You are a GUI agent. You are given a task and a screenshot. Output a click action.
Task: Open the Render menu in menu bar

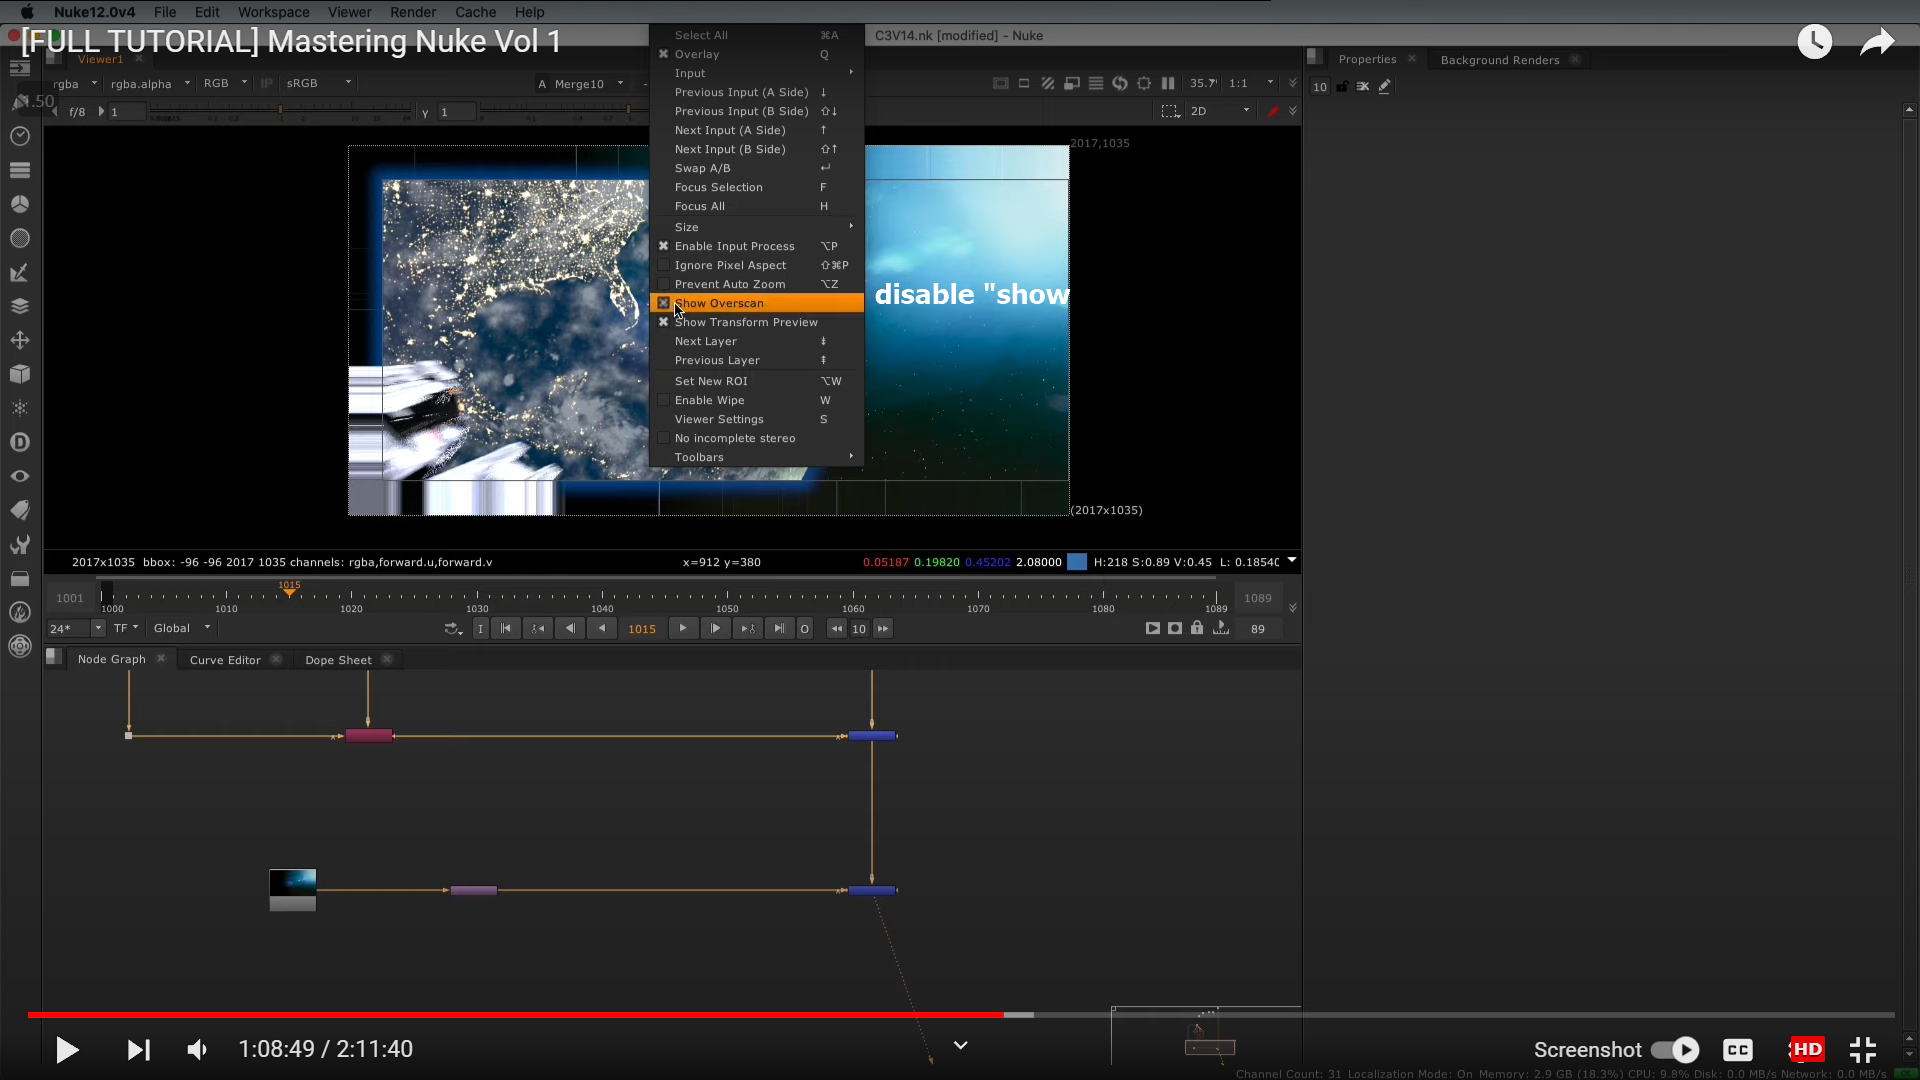pos(413,12)
